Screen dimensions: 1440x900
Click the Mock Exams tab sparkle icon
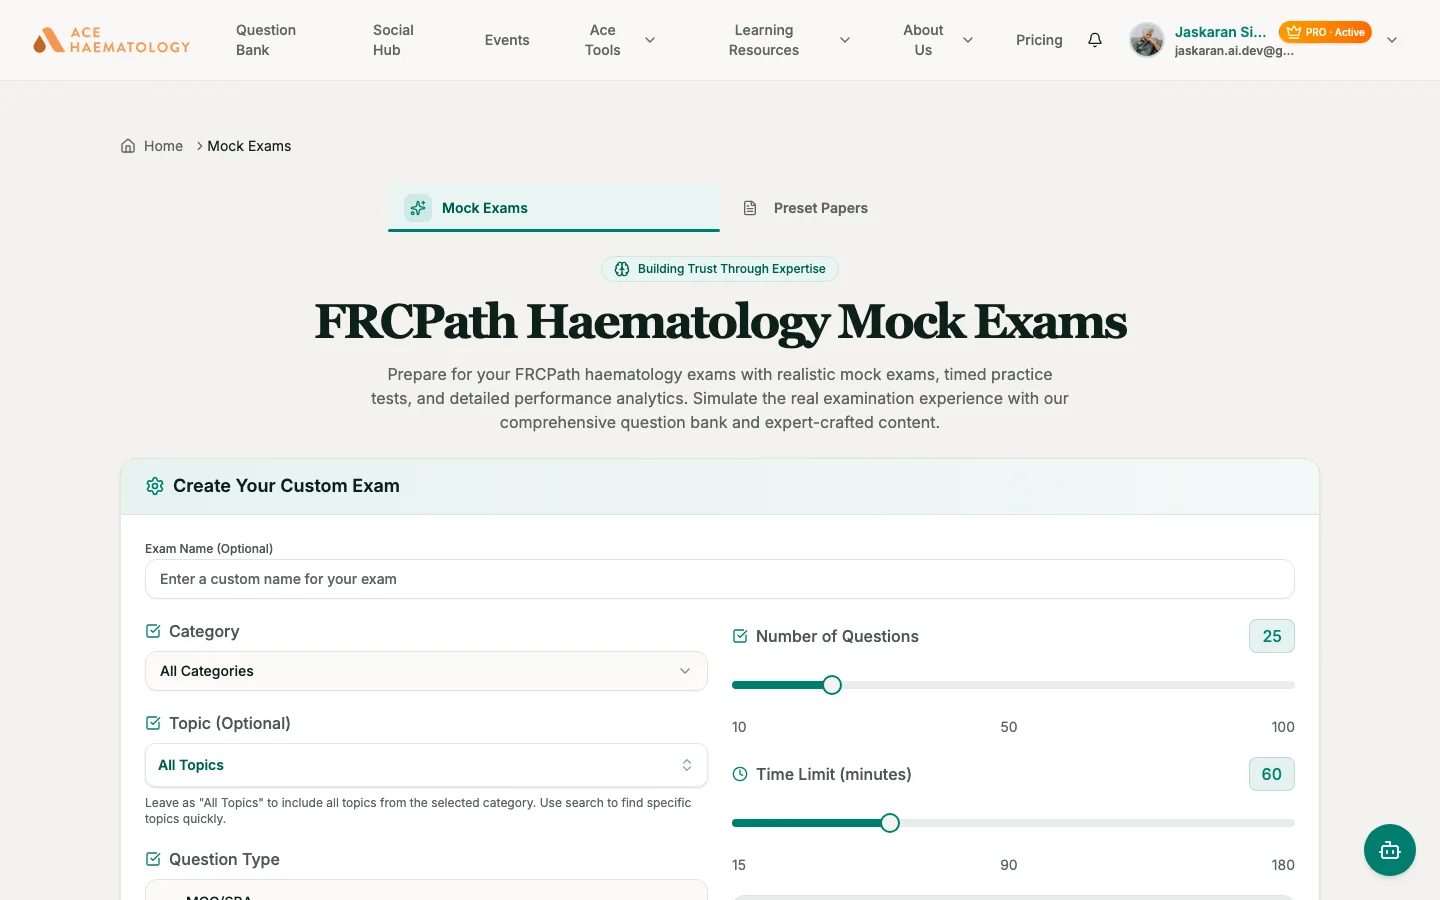(x=418, y=208)
